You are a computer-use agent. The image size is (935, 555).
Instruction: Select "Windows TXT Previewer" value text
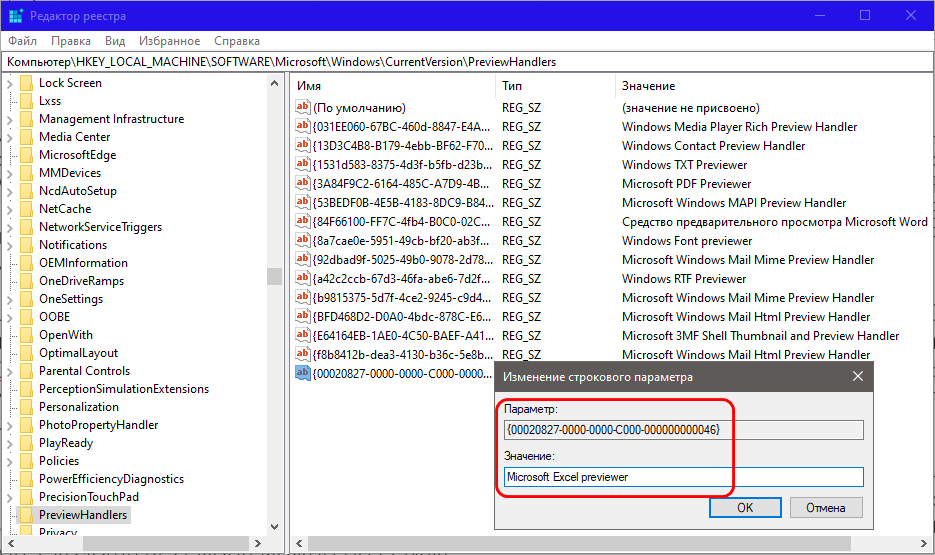[684, 165]
